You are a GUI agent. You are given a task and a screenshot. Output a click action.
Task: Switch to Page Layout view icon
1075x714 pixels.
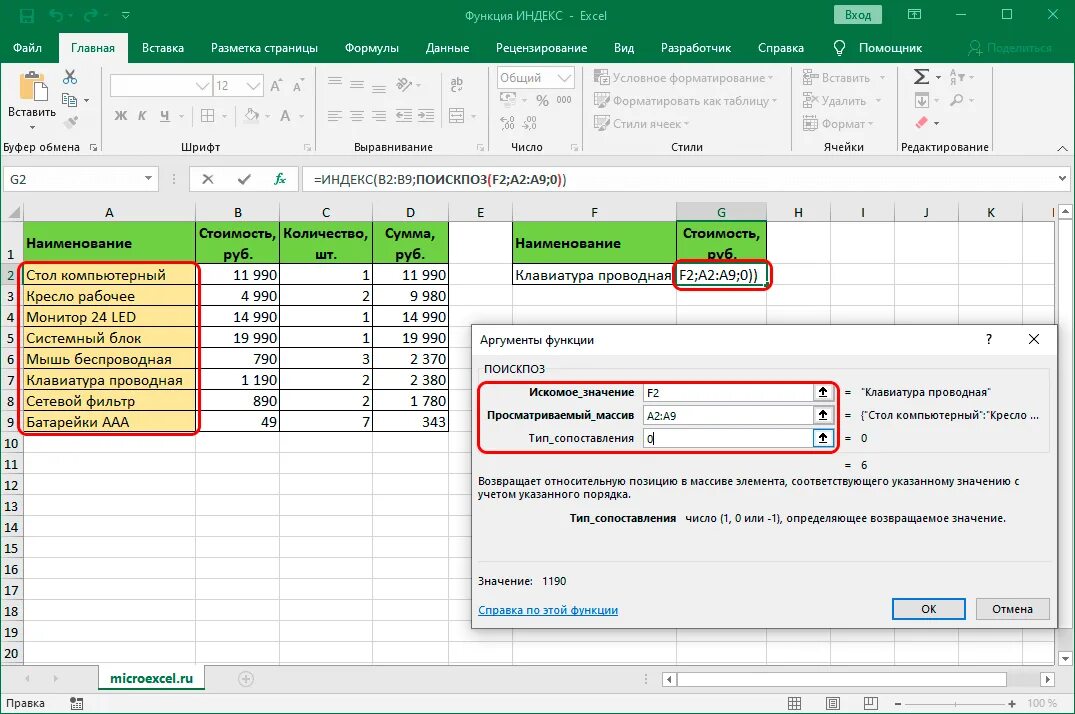(x=833, y=703)
